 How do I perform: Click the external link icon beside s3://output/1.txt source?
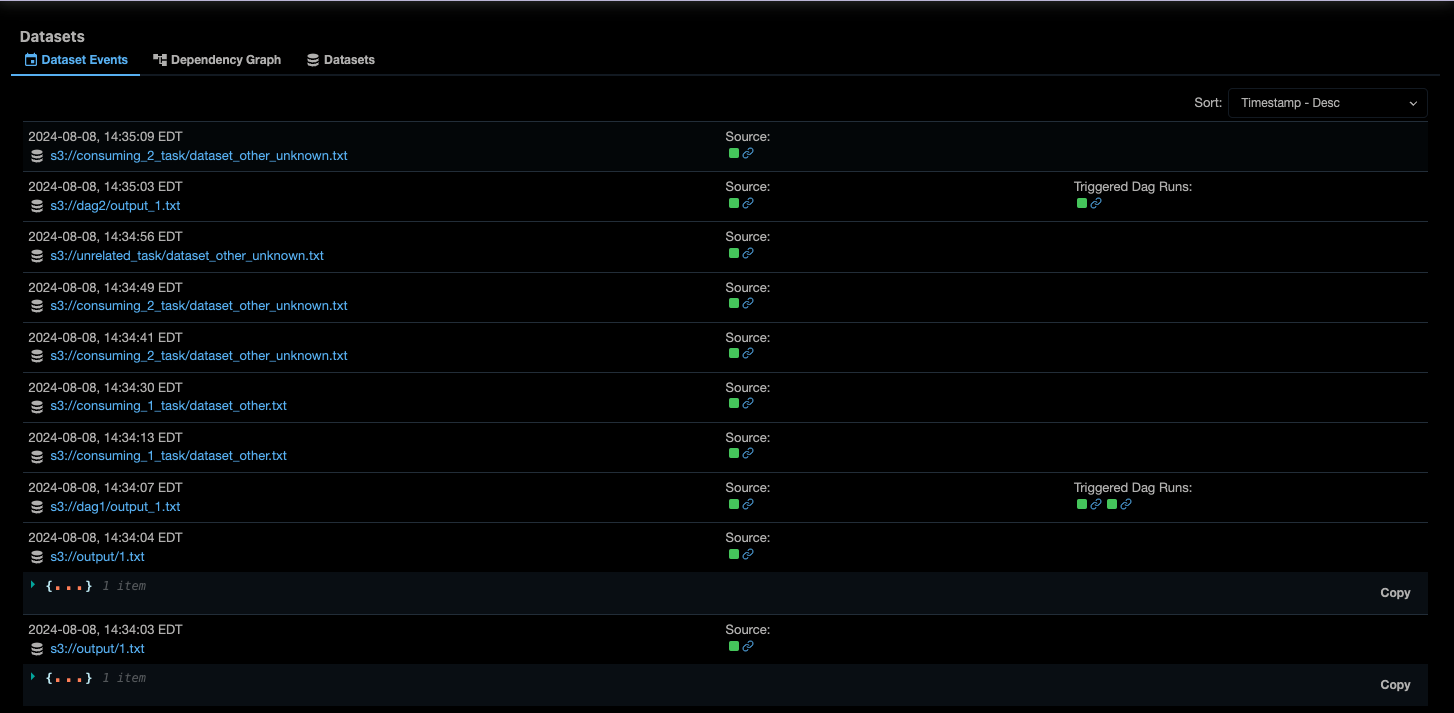click(x=748, y=554)
